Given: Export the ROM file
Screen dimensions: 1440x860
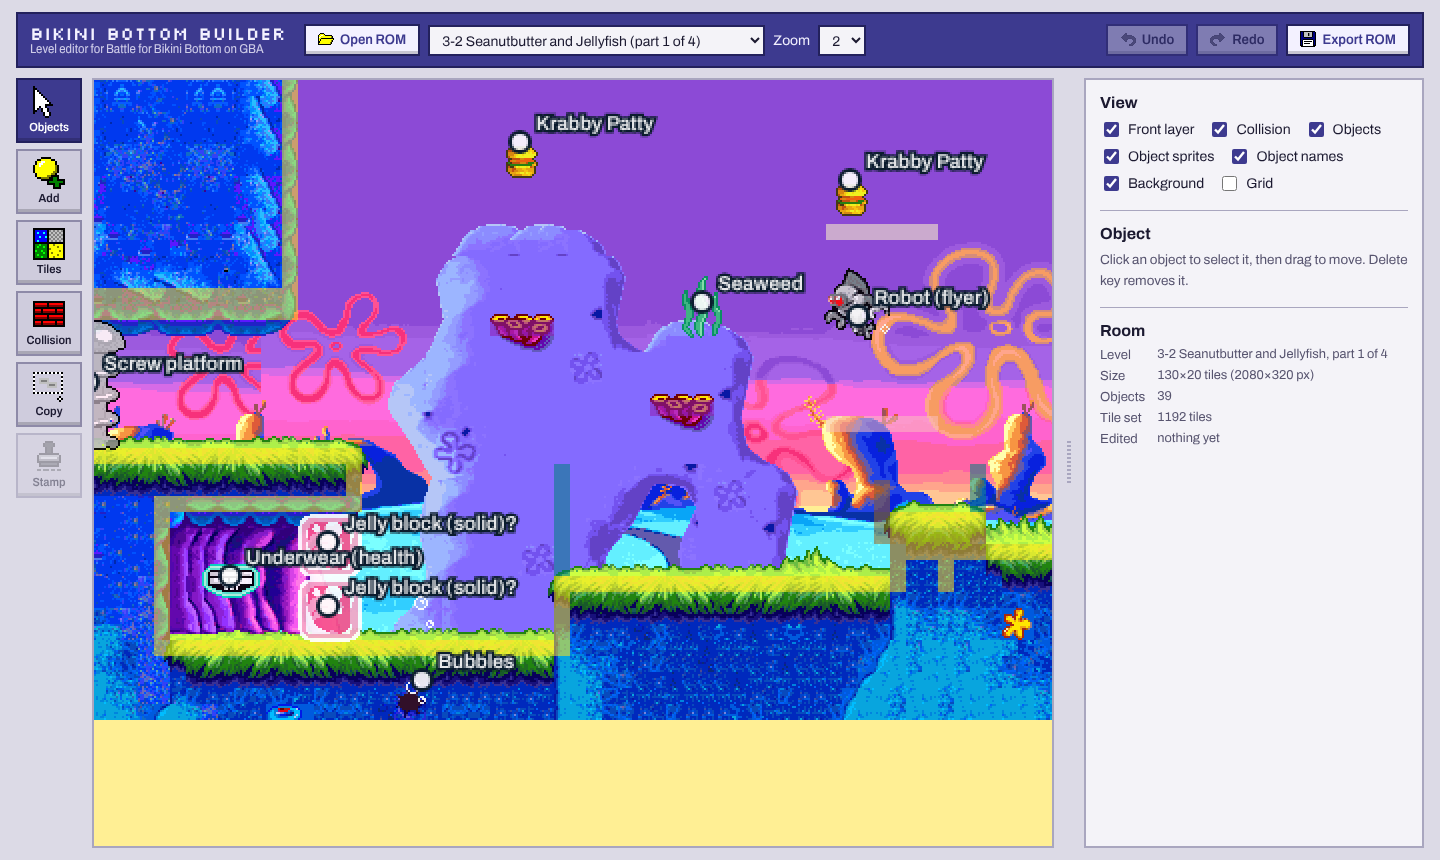Looking at the screenshot, I should coord(1348,40).
